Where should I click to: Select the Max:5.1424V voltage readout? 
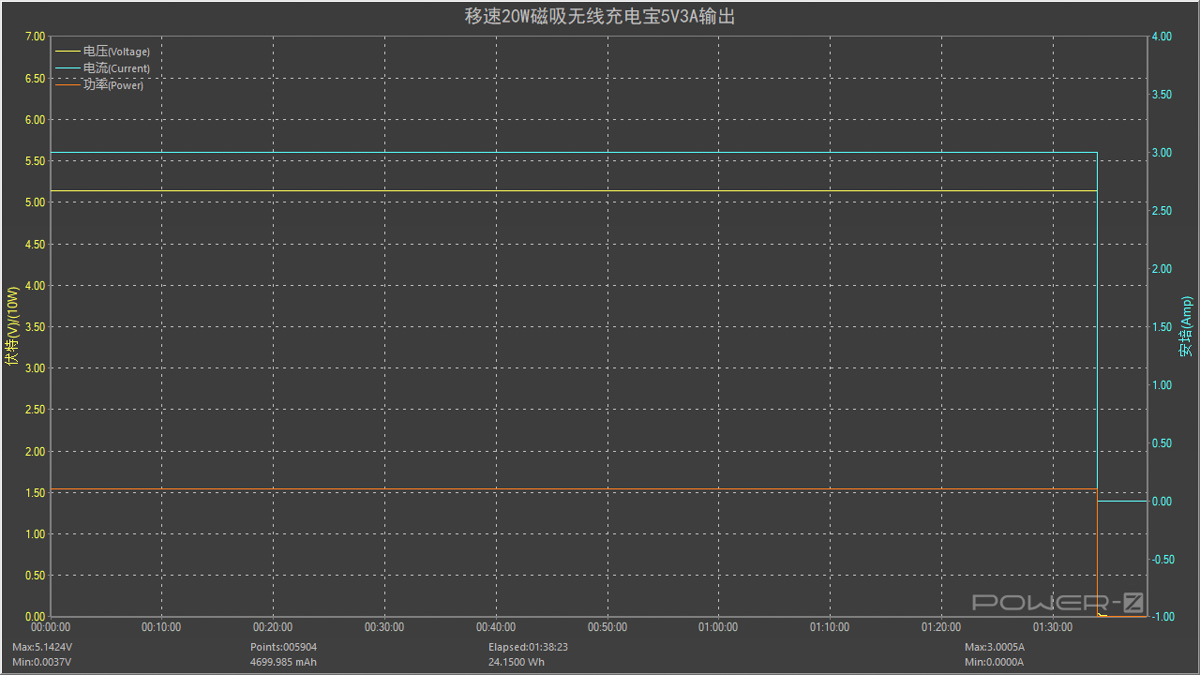[x=42, y=647]
